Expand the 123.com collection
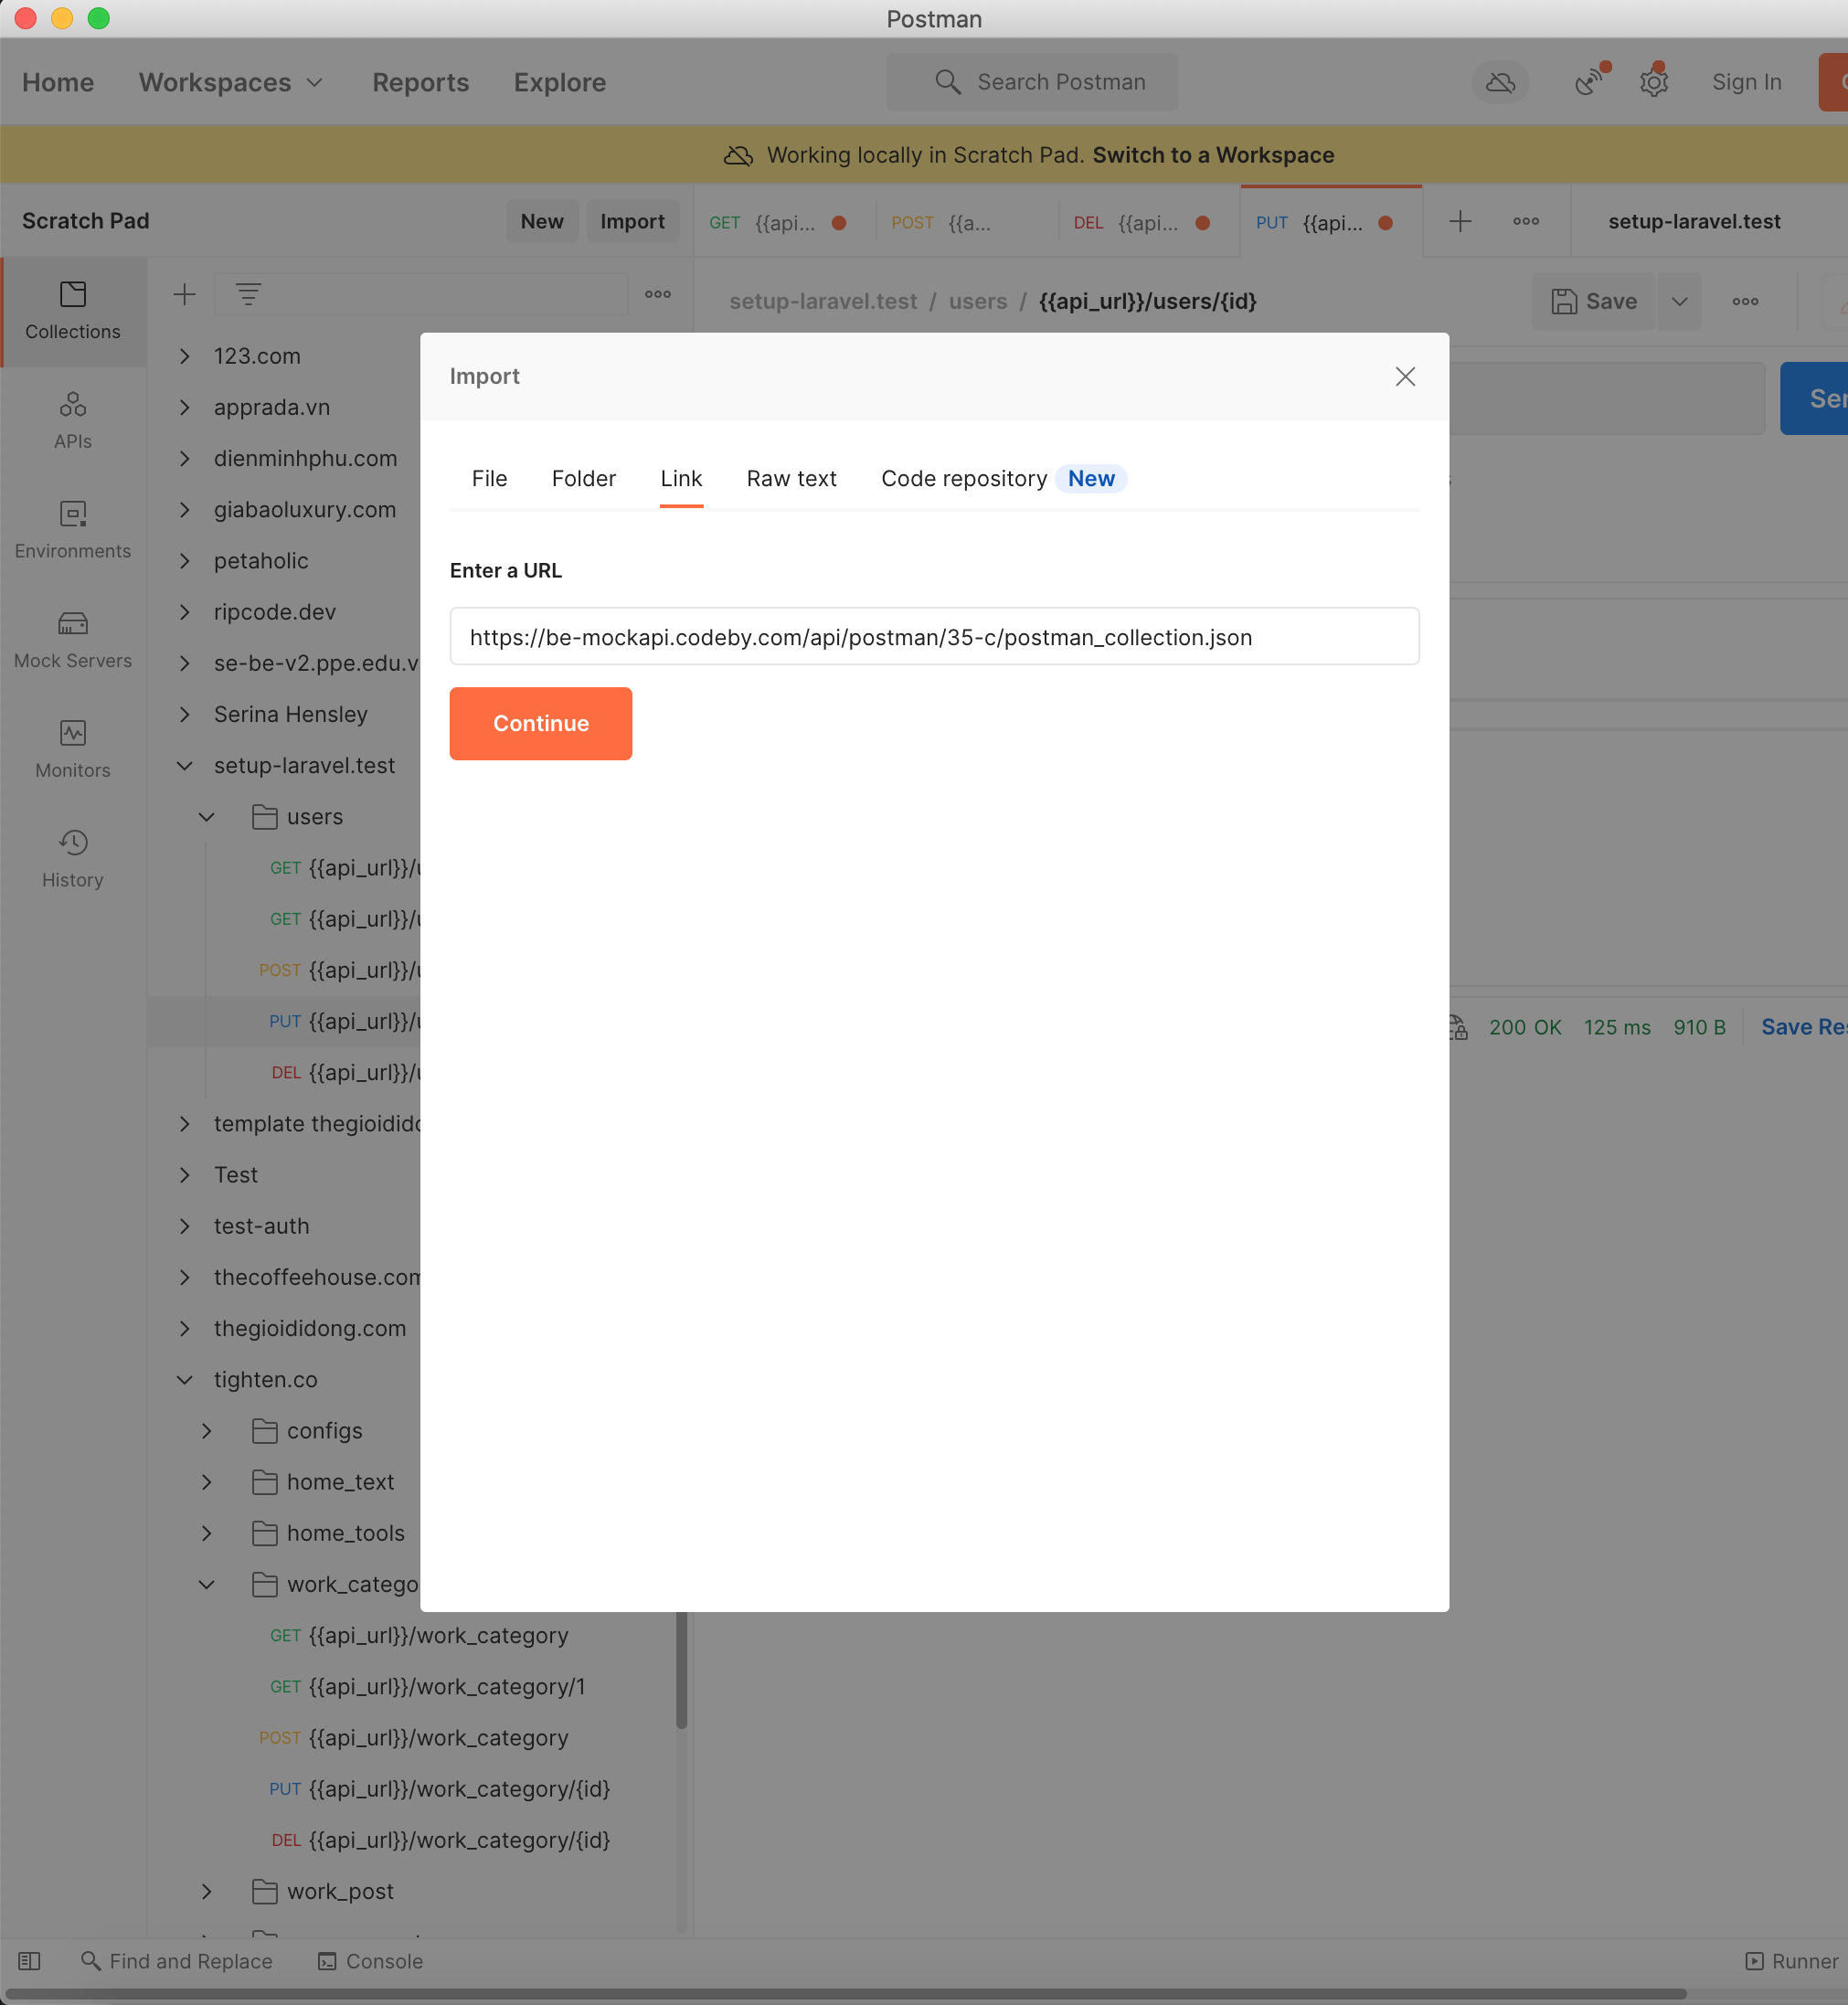This screenshot has height=2005, width=1848. (185, 356)
